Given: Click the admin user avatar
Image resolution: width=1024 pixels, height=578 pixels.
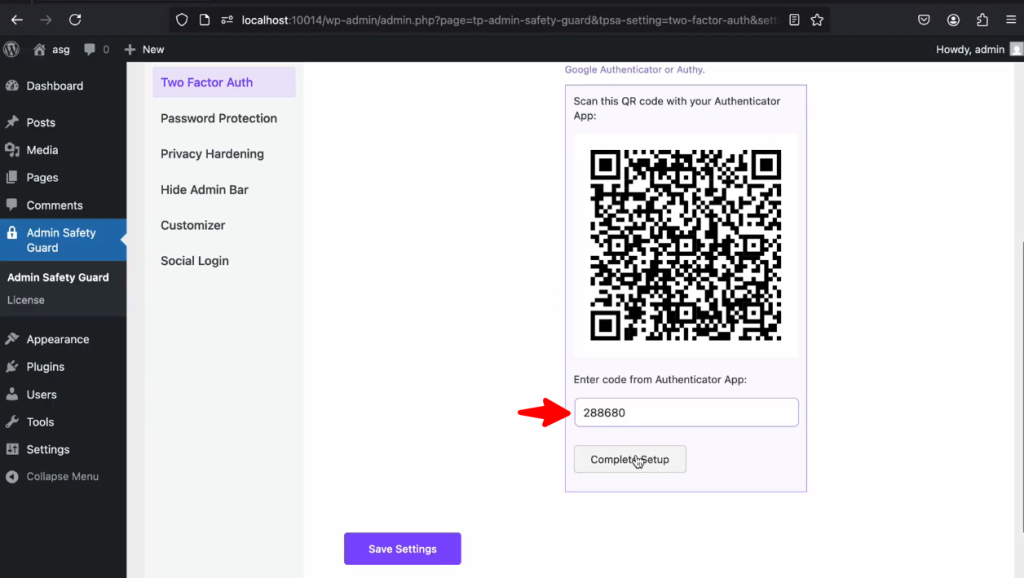Looking at the screenshot, I should [1016, 49].
